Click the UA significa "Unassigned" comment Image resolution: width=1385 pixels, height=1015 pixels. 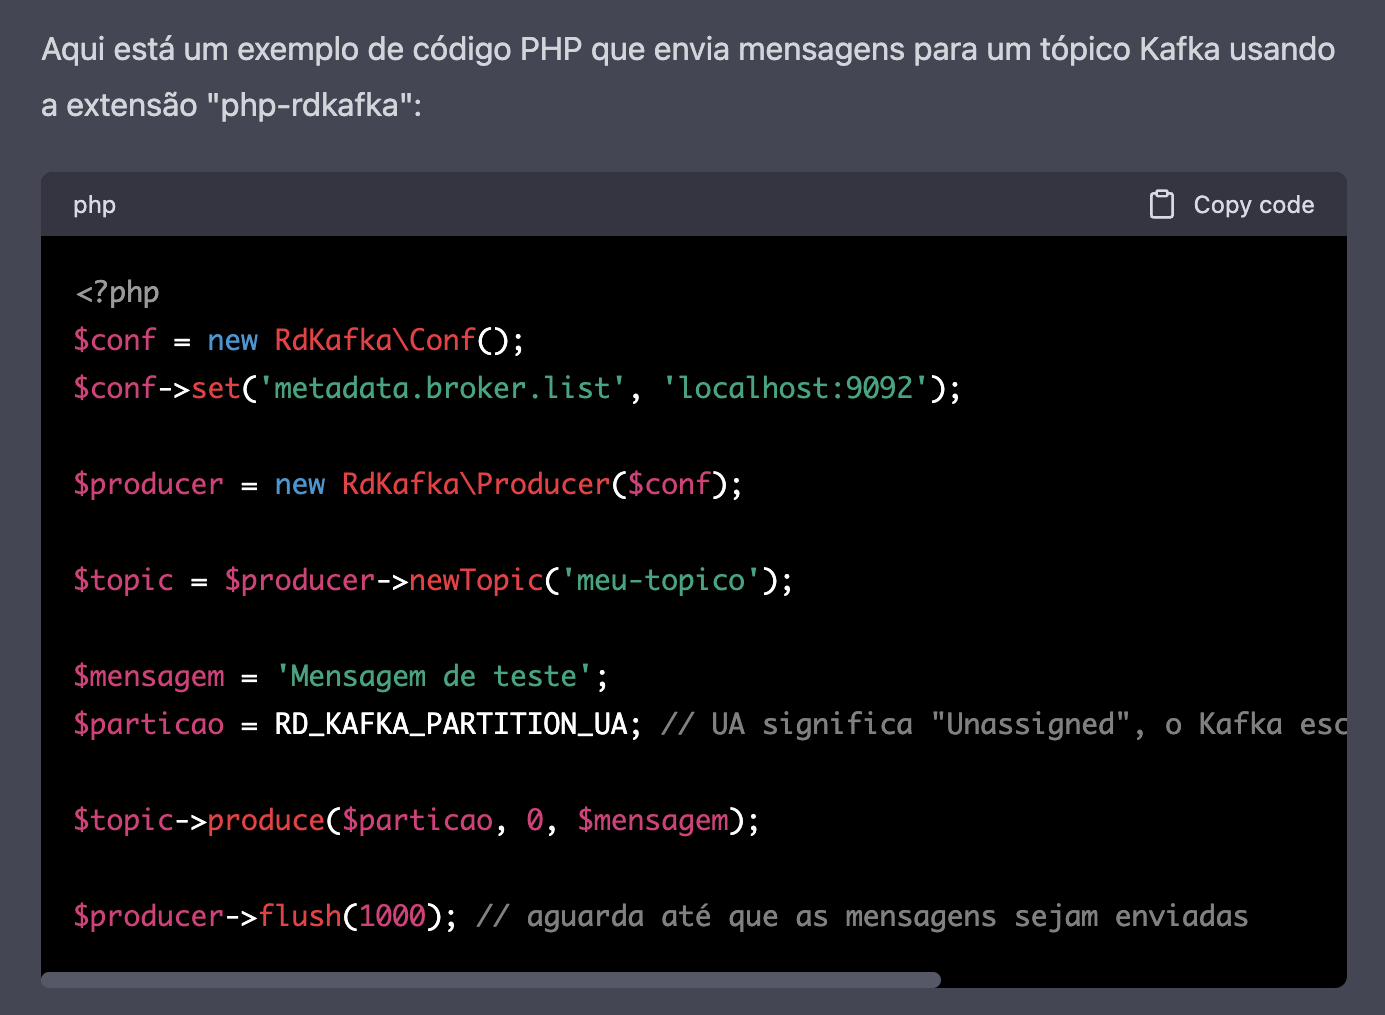point(1003,724)
